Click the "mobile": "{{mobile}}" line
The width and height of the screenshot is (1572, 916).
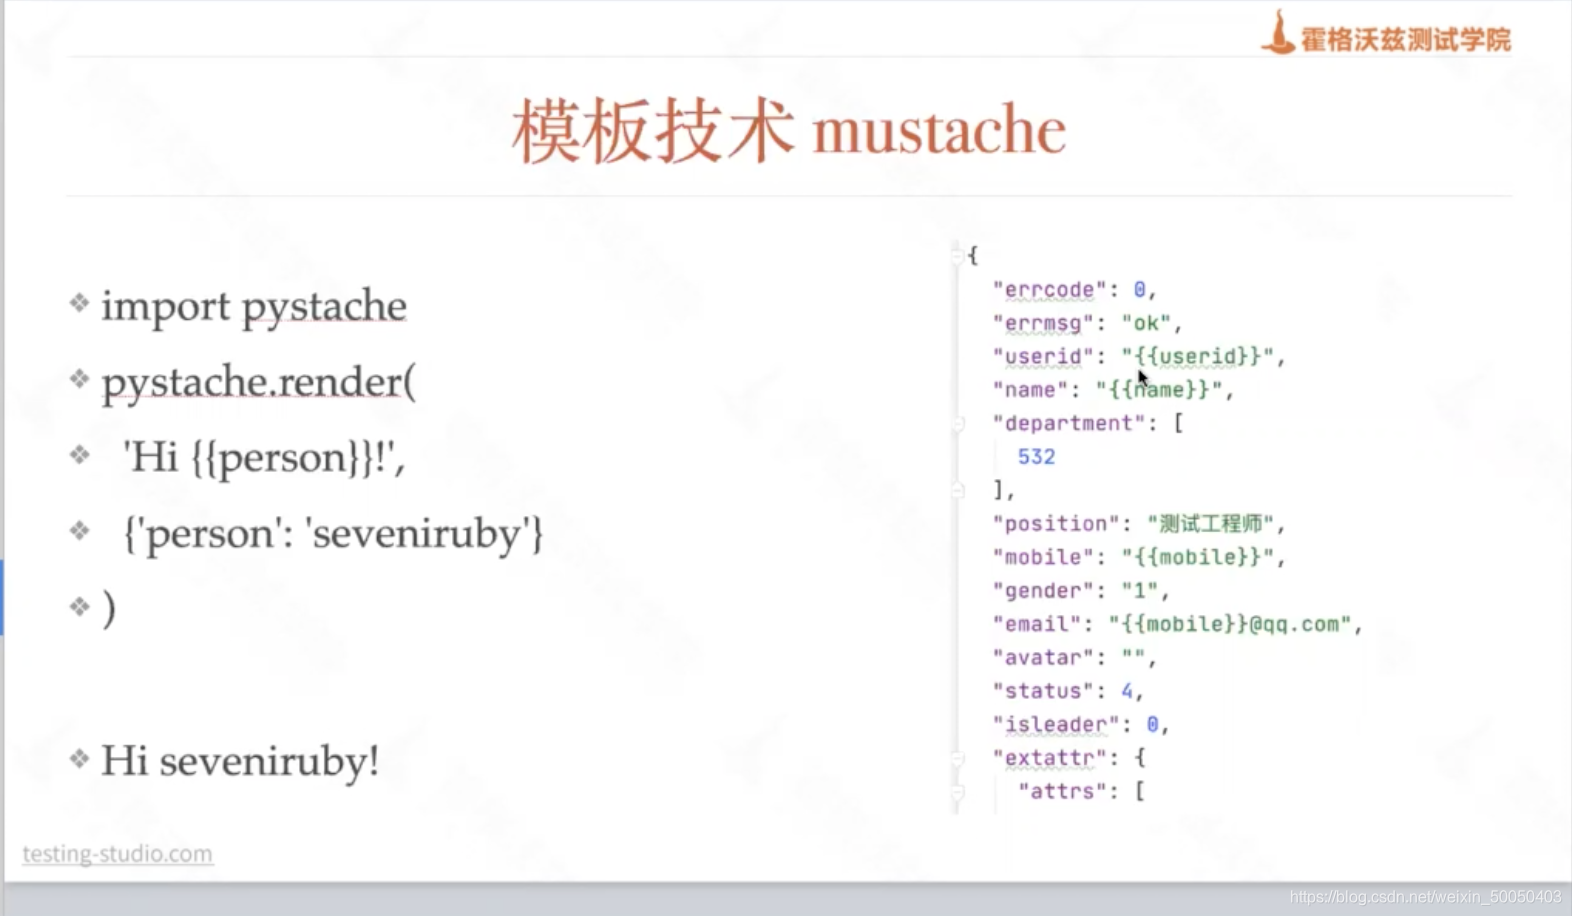[1138, 557]
